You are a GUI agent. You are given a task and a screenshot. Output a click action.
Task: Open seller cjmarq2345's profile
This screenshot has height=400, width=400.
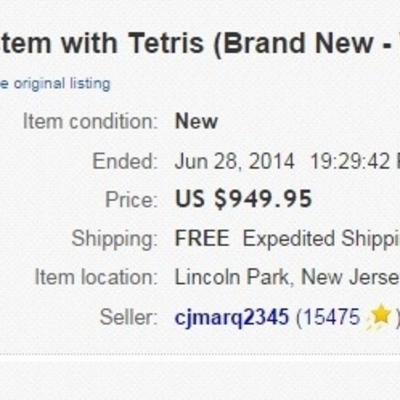pyautogui.click(x=232, y=317)
